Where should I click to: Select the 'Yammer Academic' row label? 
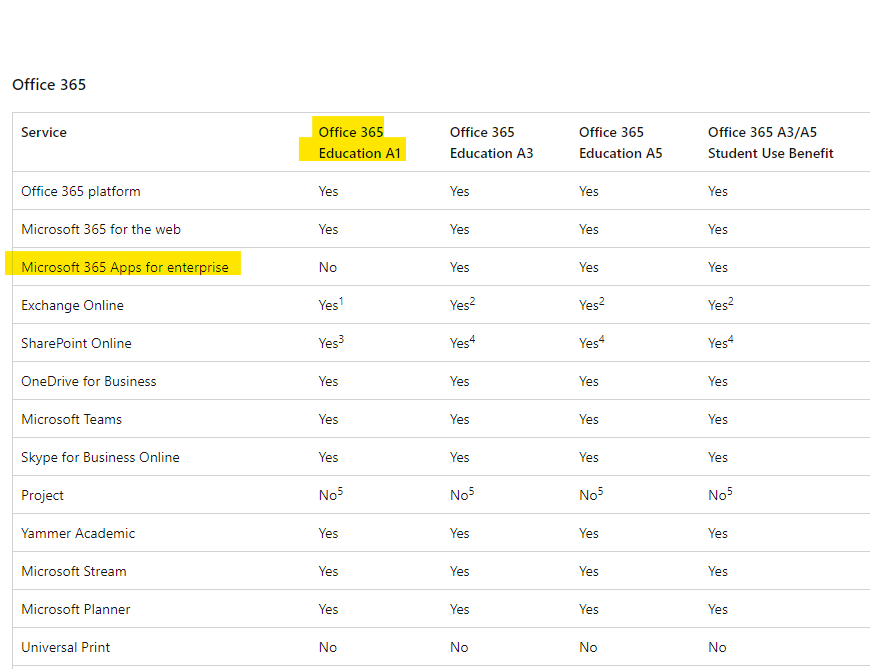pos(78,533)
